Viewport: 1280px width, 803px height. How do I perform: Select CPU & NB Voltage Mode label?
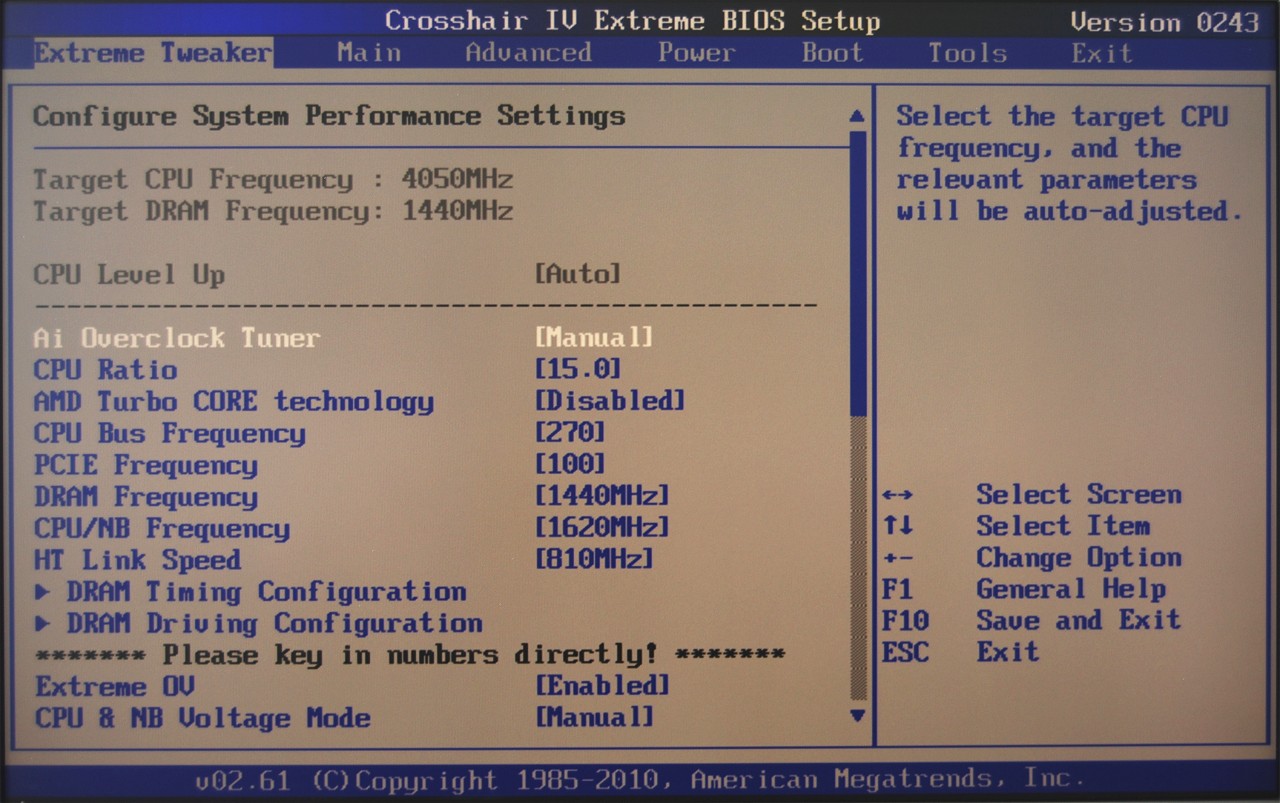201,719
